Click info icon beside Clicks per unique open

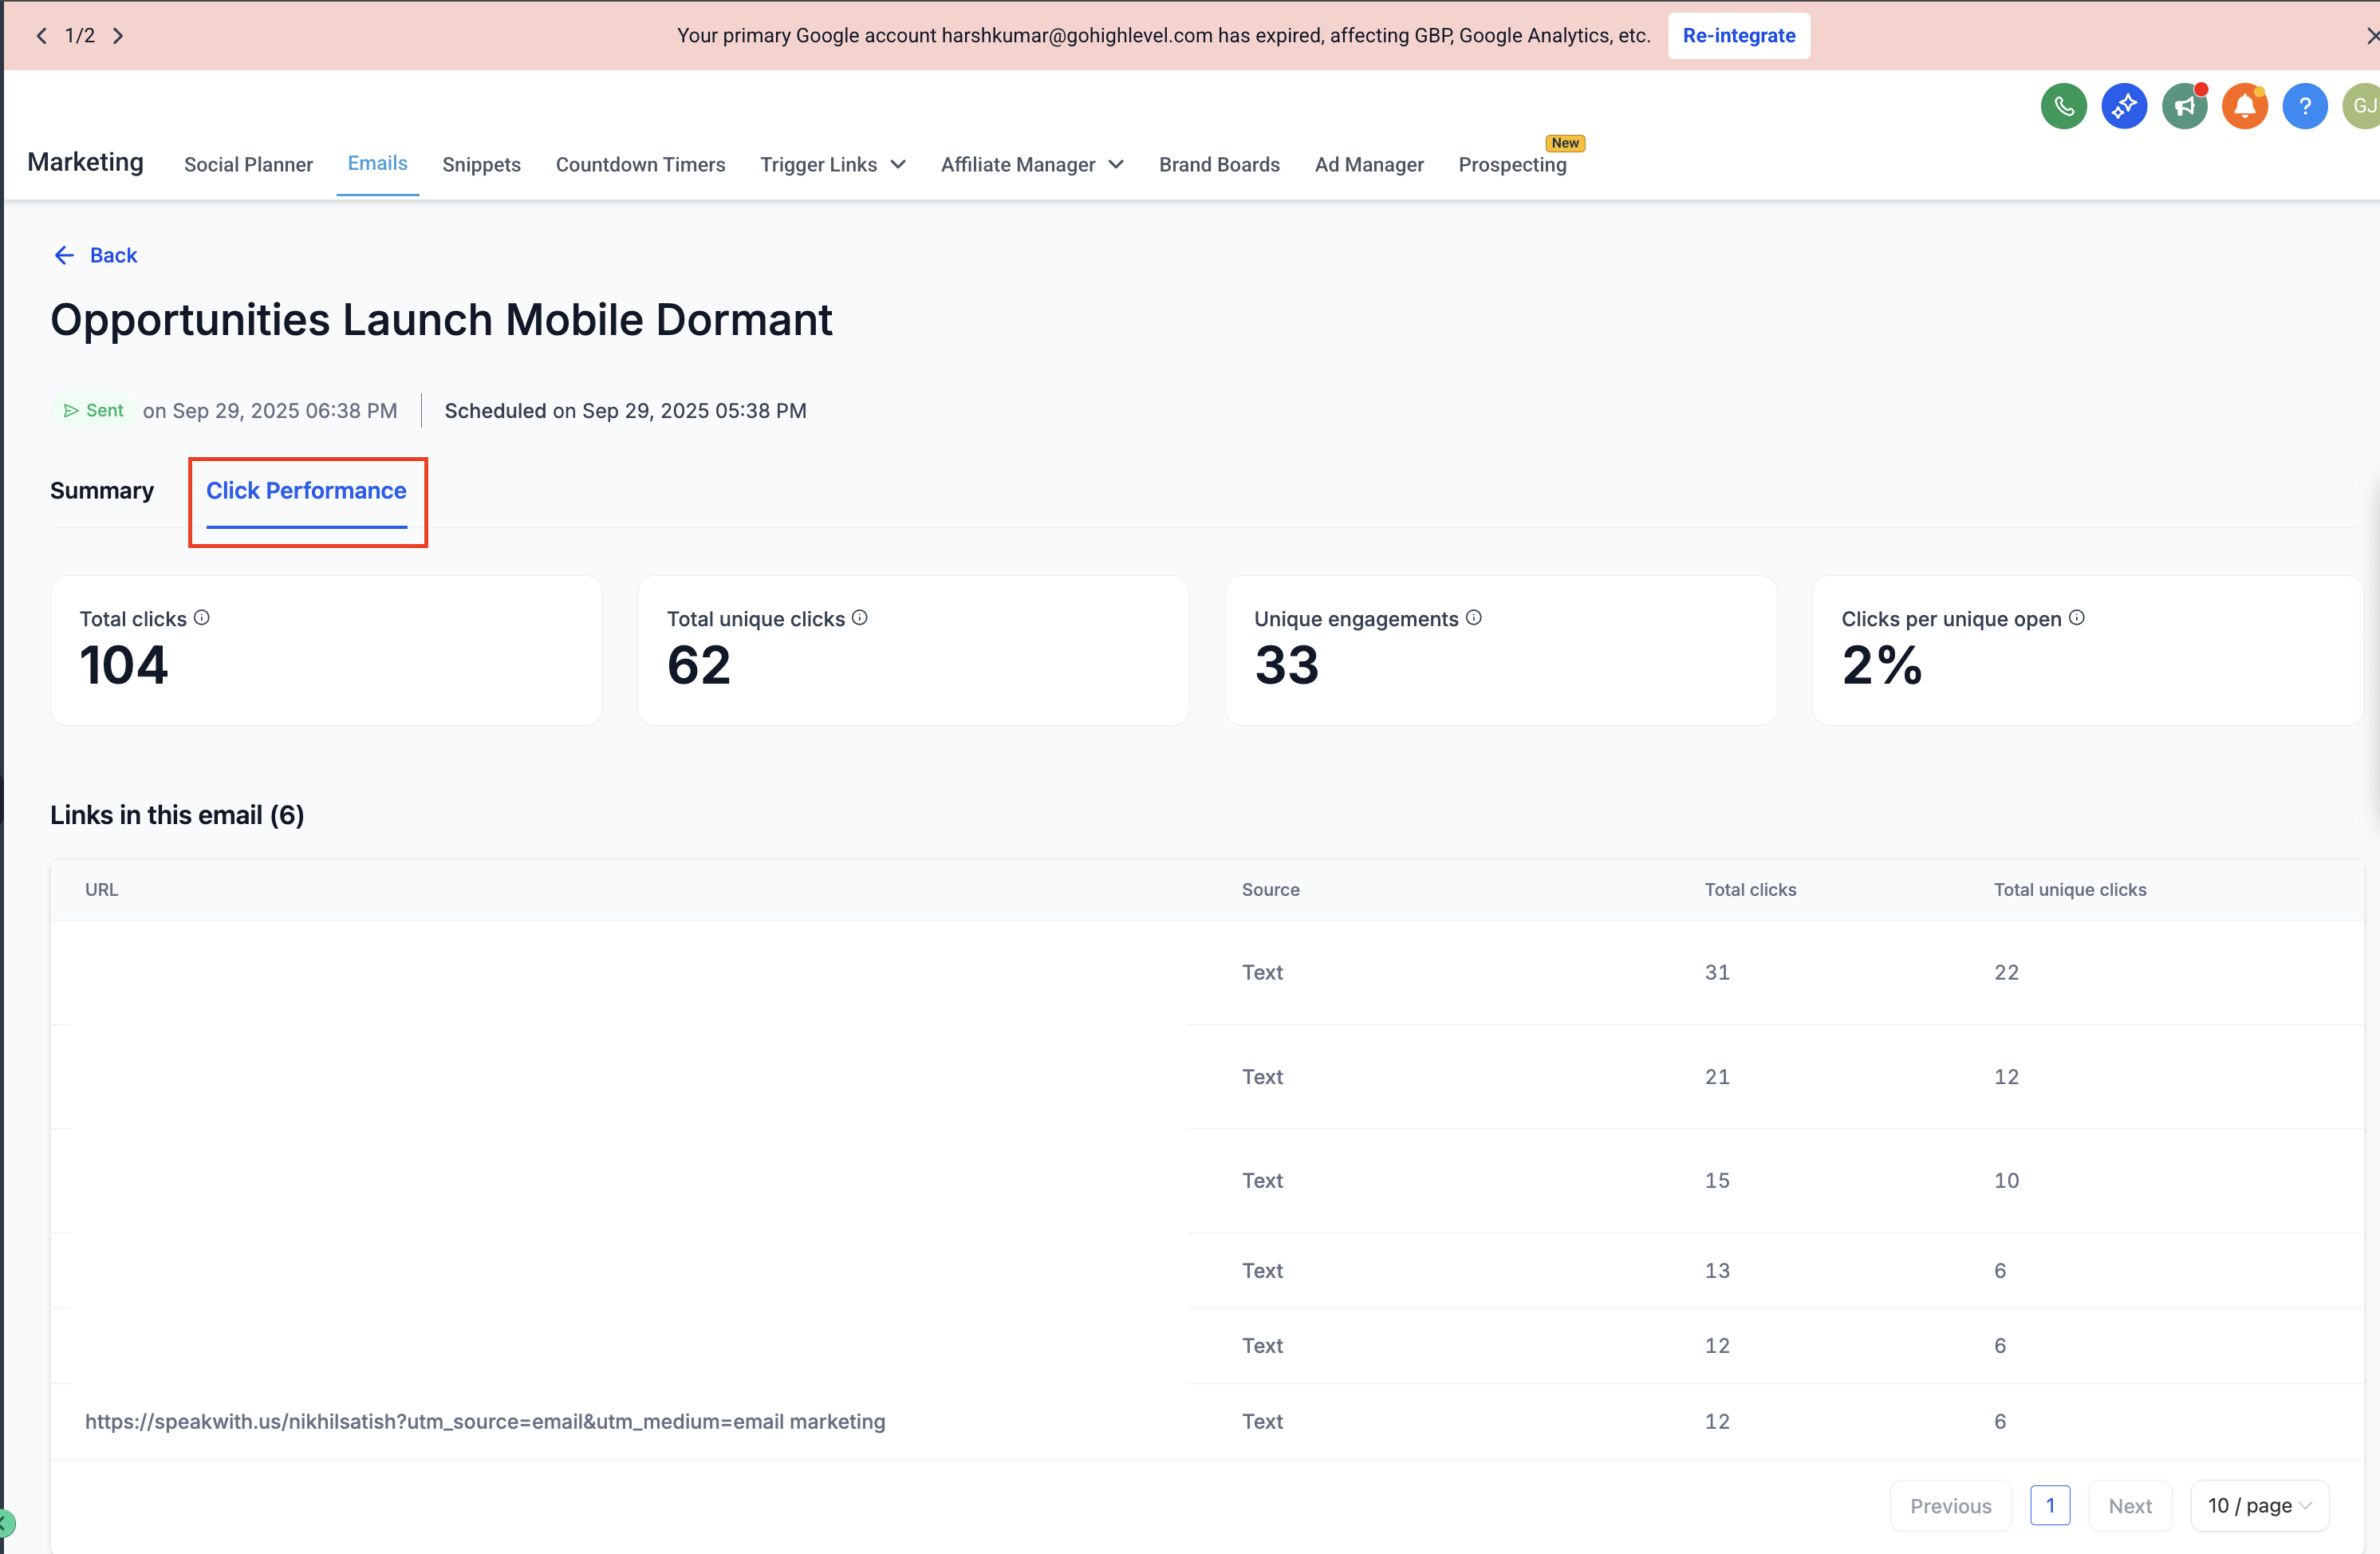pos(2076,618)
